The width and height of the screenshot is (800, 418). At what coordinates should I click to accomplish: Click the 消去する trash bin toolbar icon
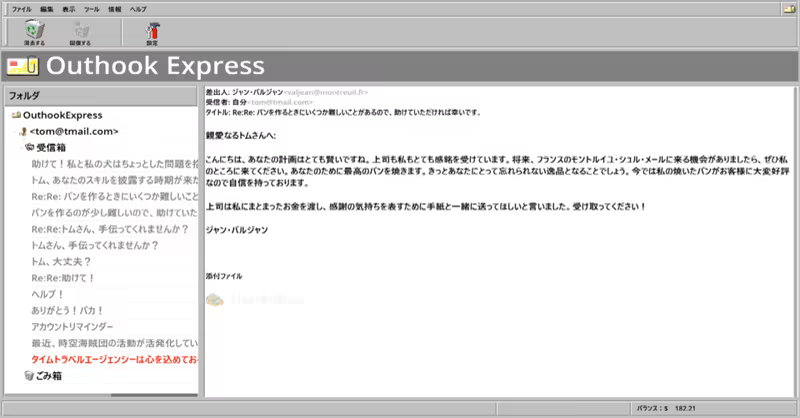pos(34,31)
